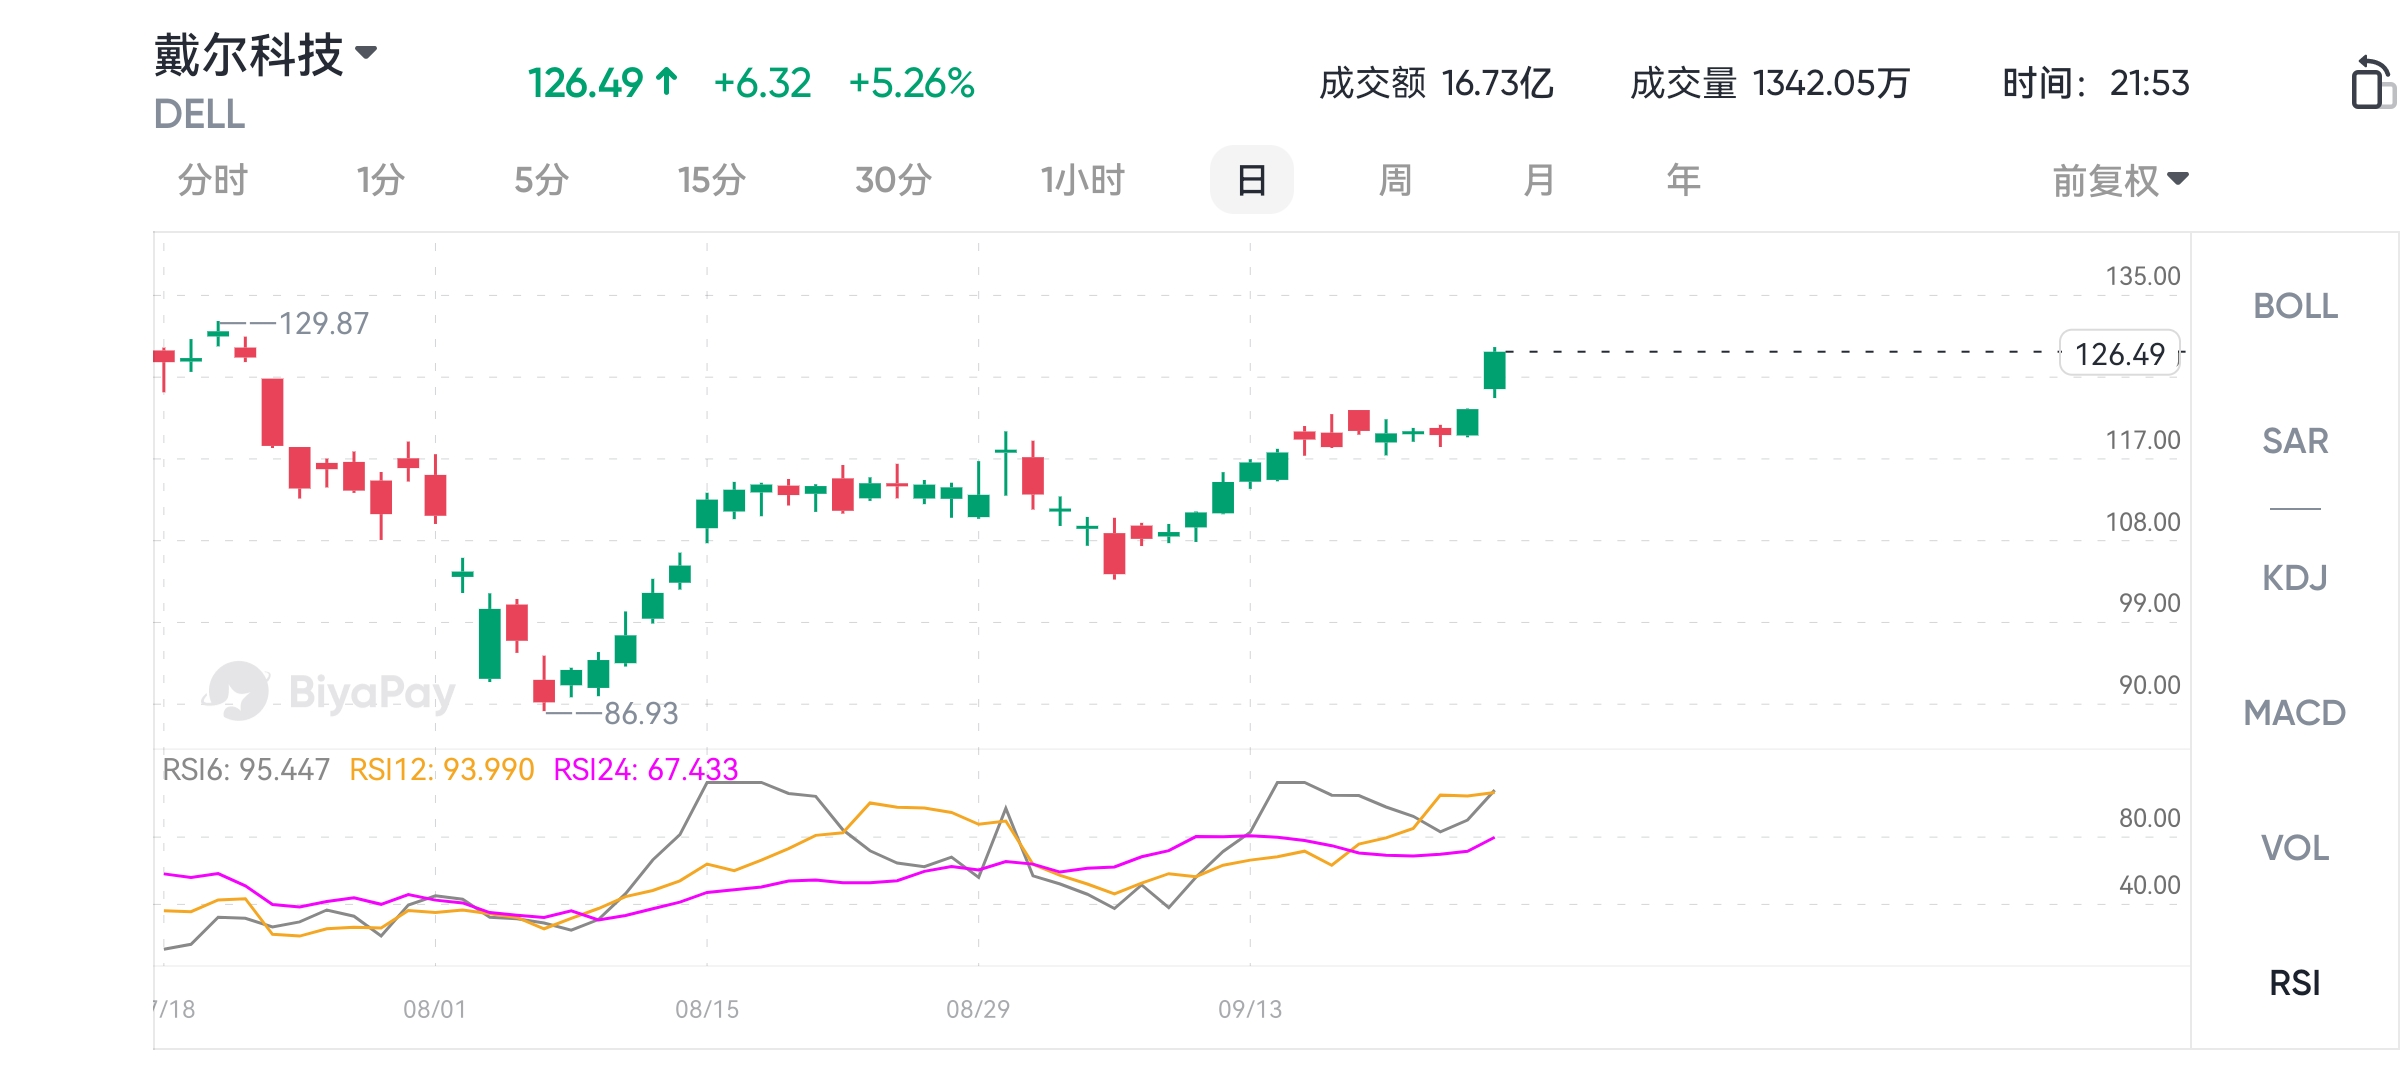Image resolution: width=2400 pixels, height=1080 pixels.
Task: Select the RSI indicator
Action: click(x=2295, y=983)
